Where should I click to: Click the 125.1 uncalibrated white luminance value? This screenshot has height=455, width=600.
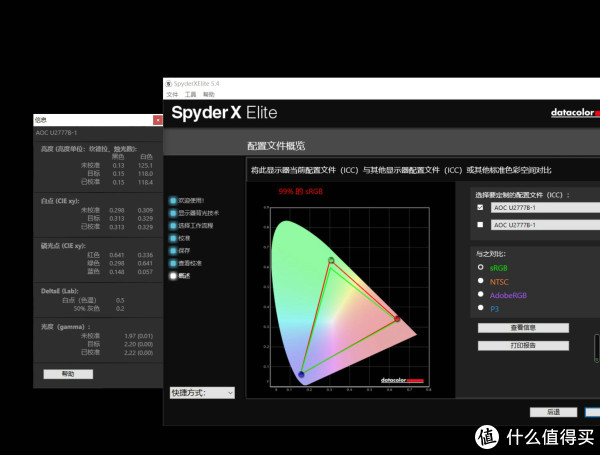point(145,165)
